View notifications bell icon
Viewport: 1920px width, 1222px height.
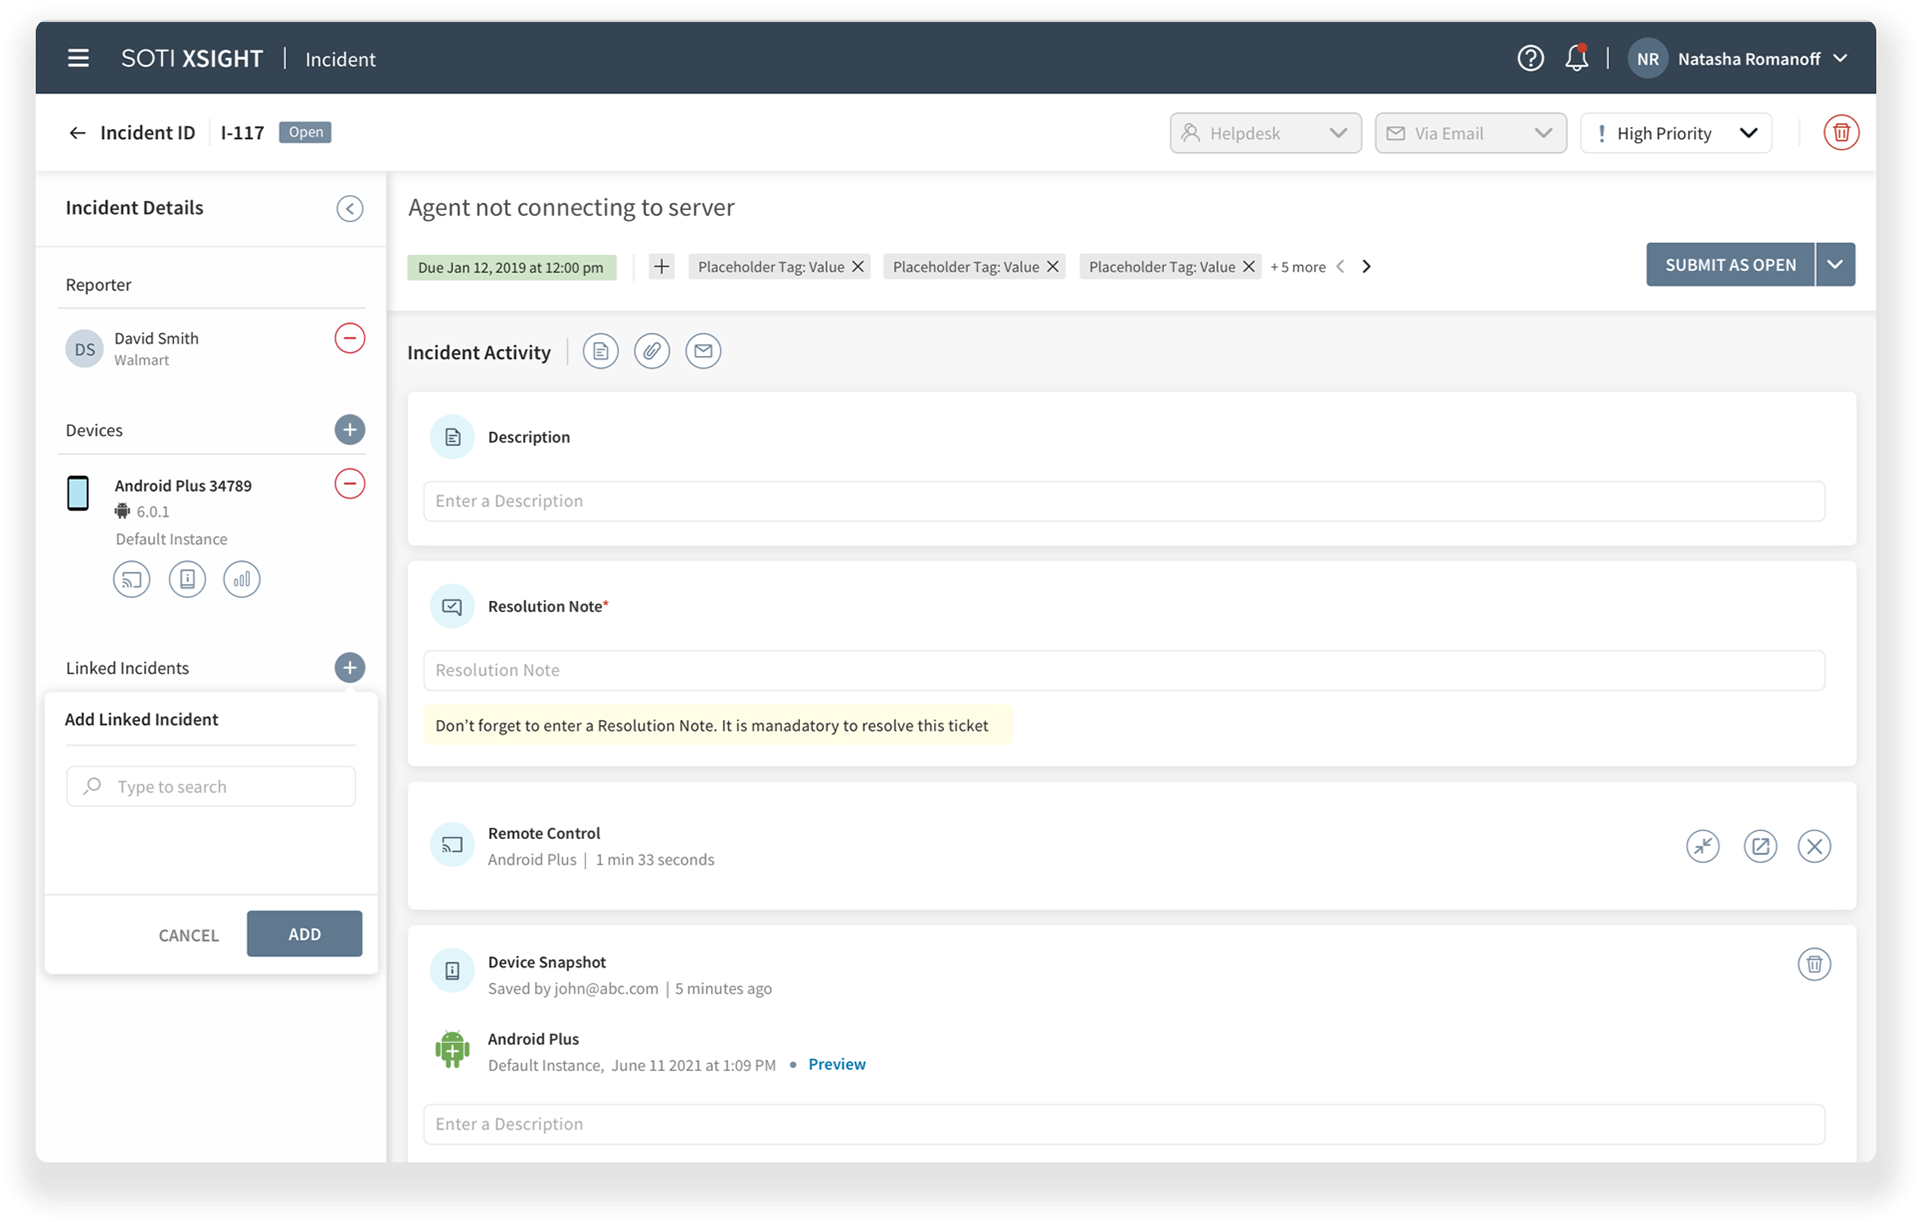click(x=1577, y=58)
